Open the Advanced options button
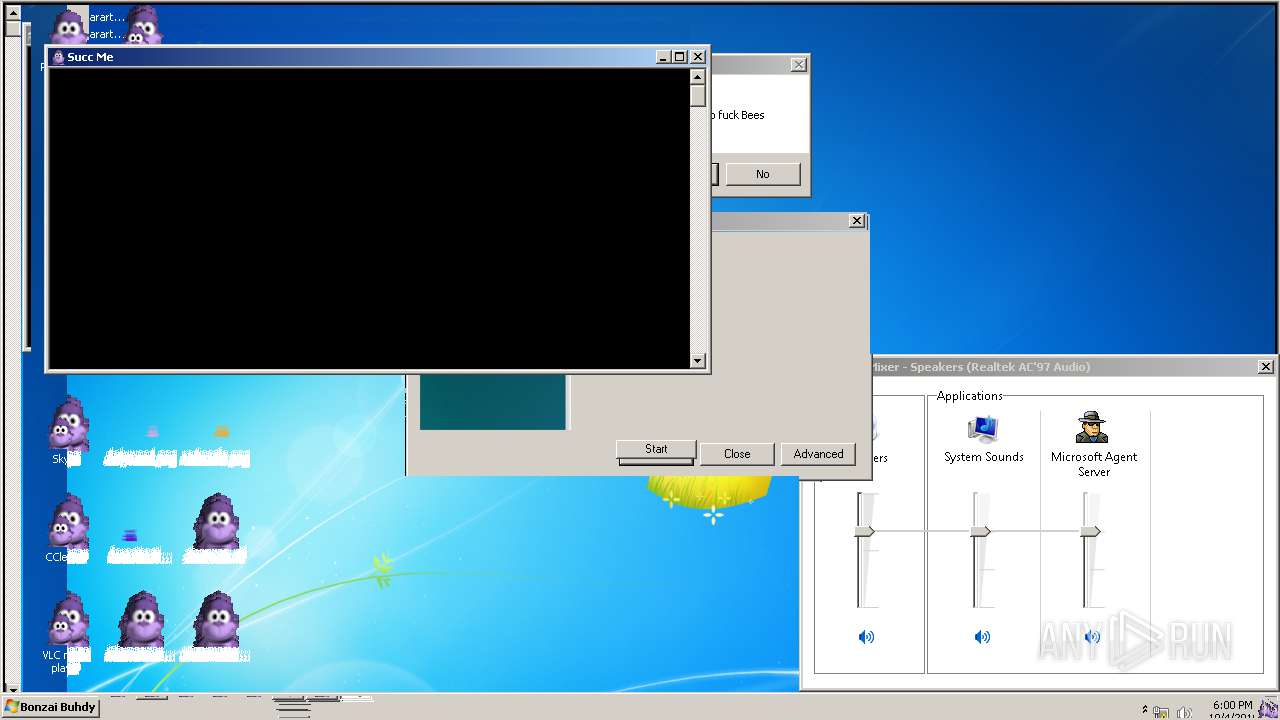Image resolution: width=1280 pixels, height=720 pixels. 818,454
